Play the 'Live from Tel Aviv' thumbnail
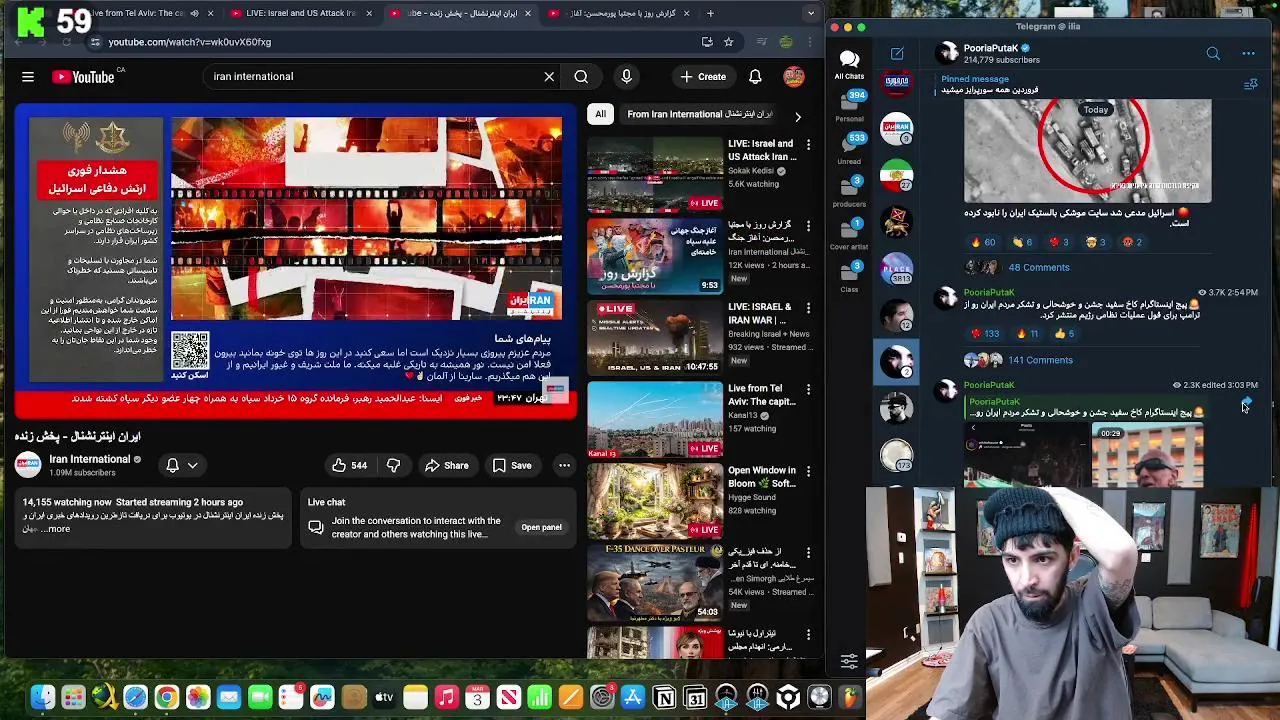1280x720 pixels. (x=655, y=418)
